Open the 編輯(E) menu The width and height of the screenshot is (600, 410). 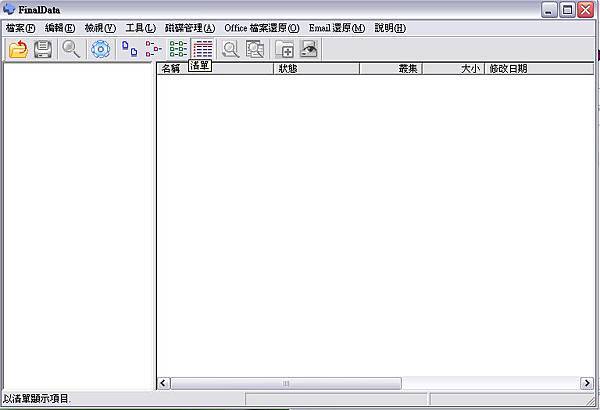[x=60, y=28]
